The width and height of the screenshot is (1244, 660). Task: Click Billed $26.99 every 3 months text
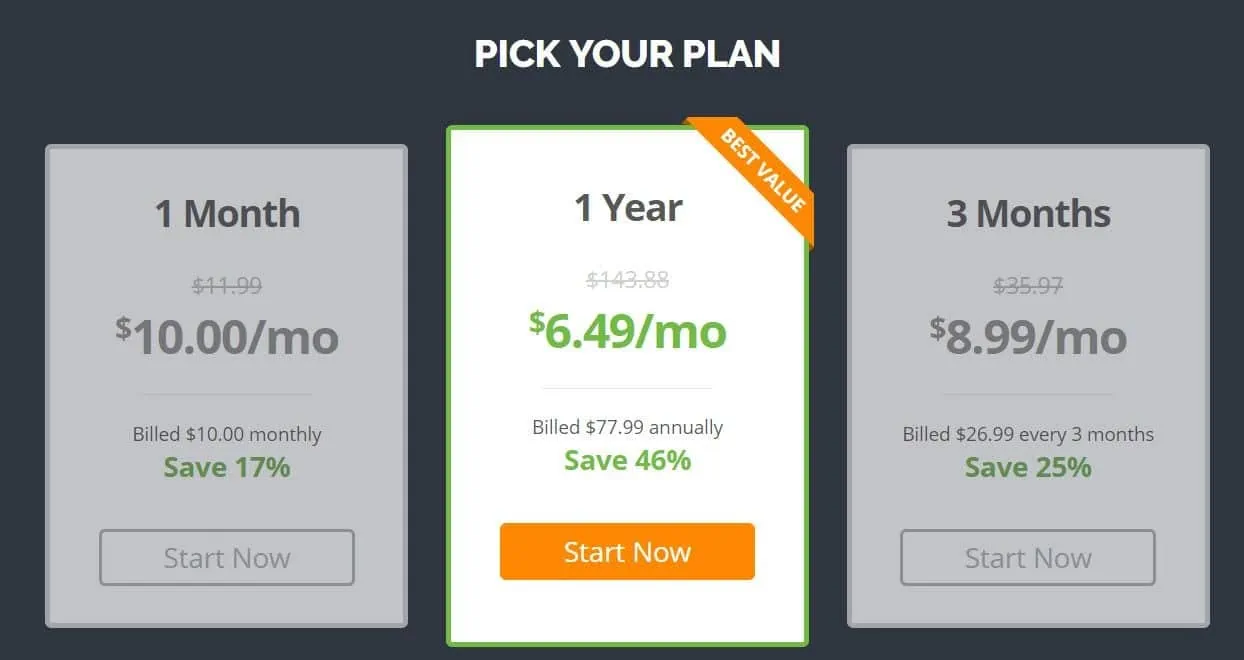(1028, 435)
